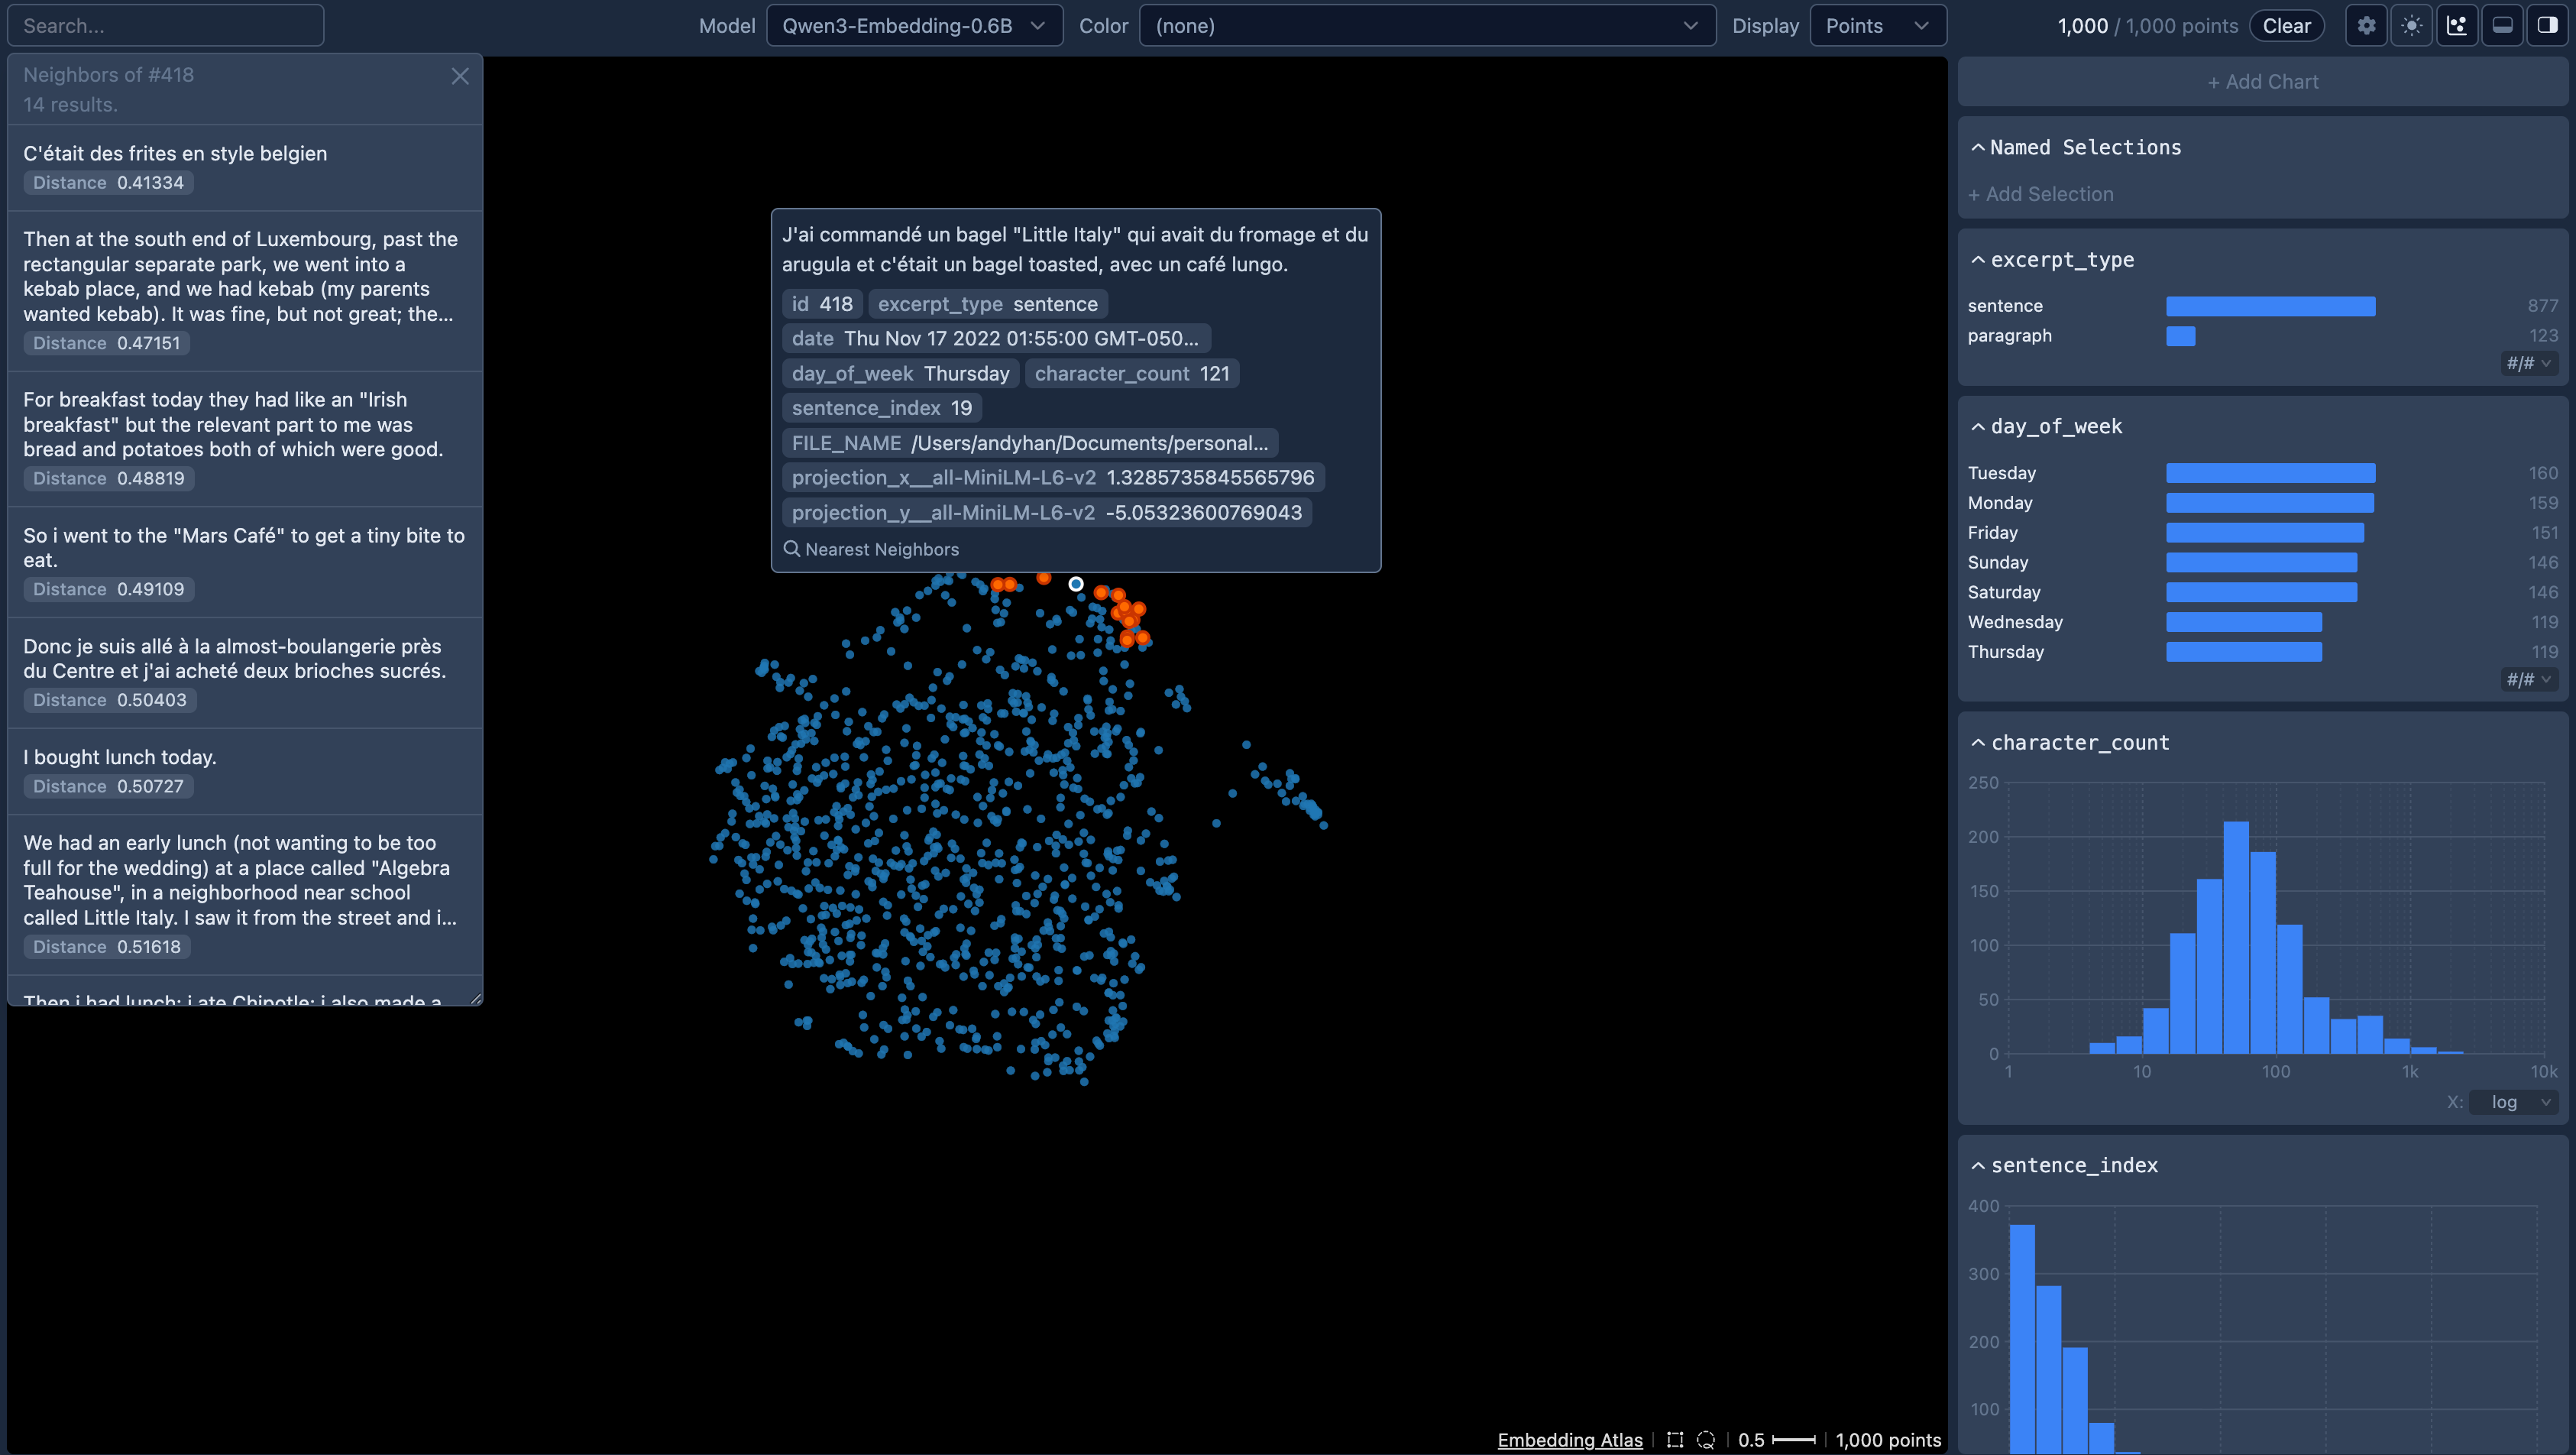Open the Color dropdown showing (none)
The width and height of the screenshot is (2576, 1455).
(1426, 26)
